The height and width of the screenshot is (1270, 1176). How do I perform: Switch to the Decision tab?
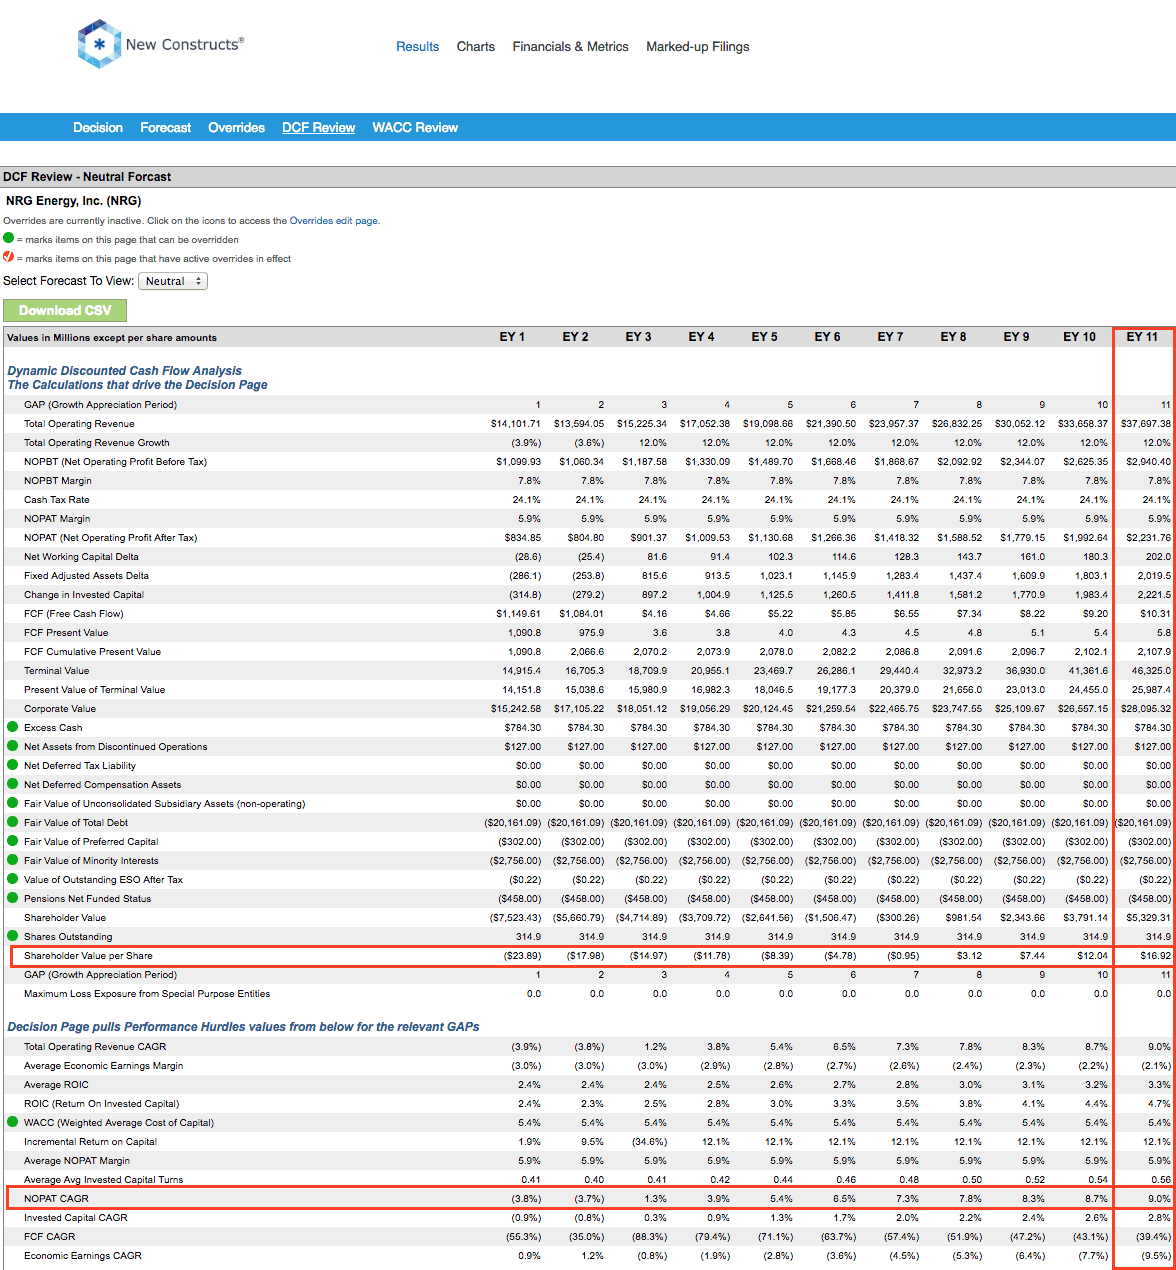(97, 127)
